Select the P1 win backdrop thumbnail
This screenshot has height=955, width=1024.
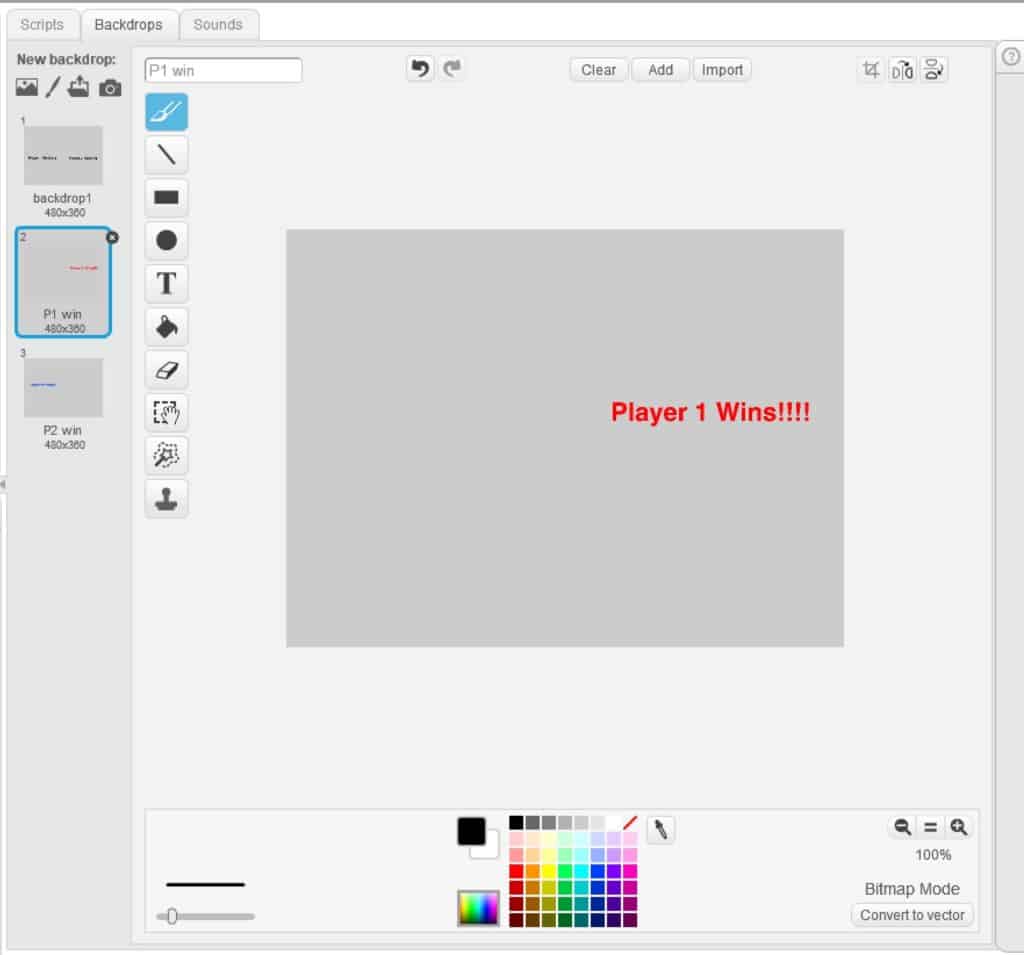(63, 282)
